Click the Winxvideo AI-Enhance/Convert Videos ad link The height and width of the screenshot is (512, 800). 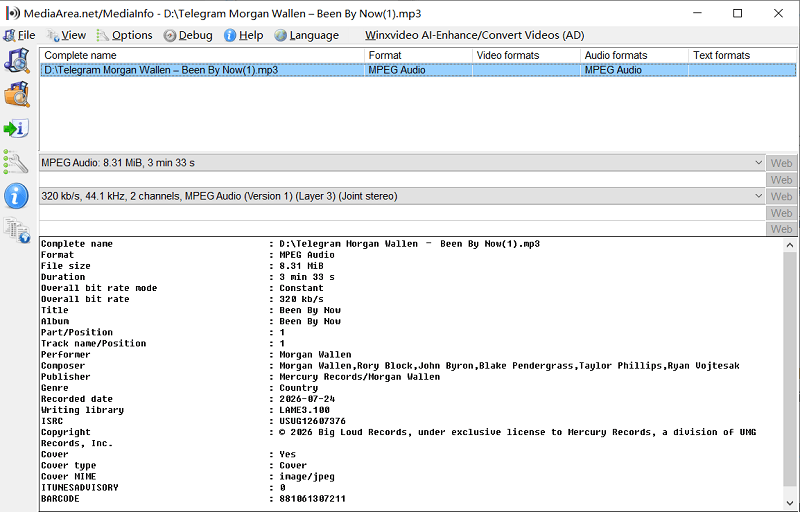click(x=474, y=35)
